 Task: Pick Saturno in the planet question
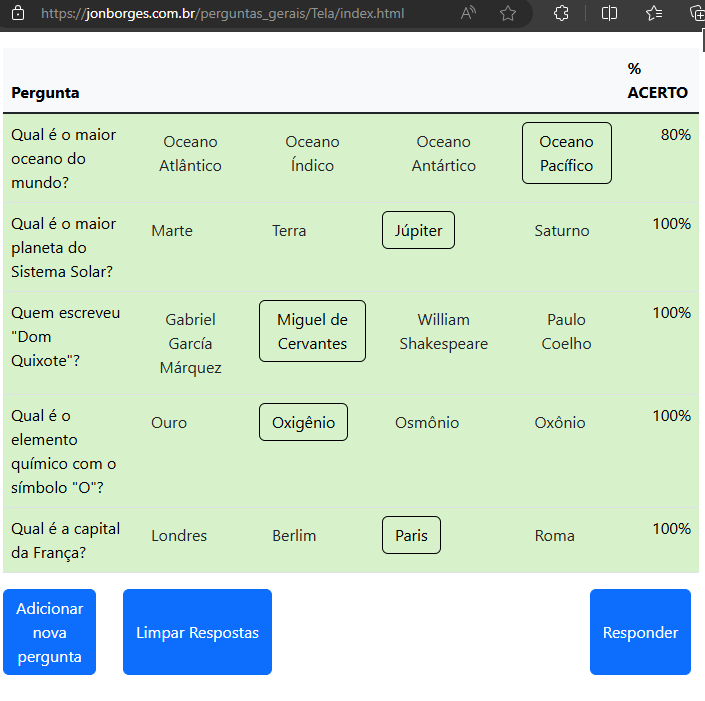[x=561, y=231]
